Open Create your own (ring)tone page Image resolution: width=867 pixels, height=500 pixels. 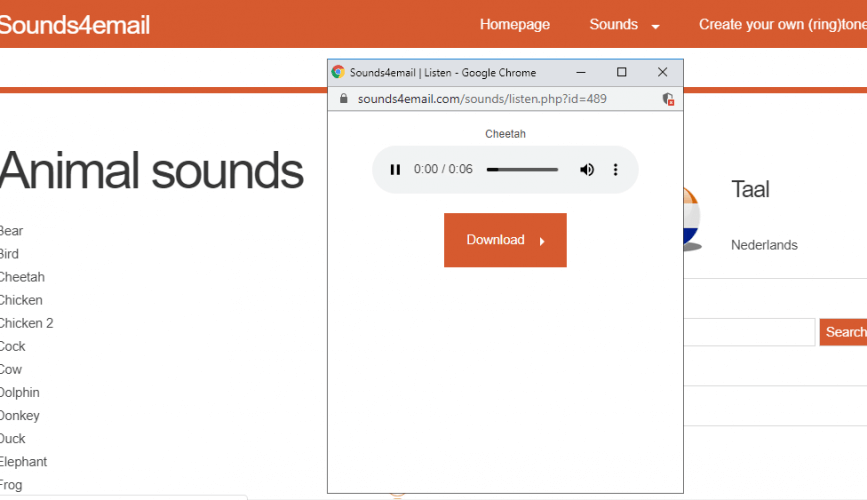click(x=782, y=24)
